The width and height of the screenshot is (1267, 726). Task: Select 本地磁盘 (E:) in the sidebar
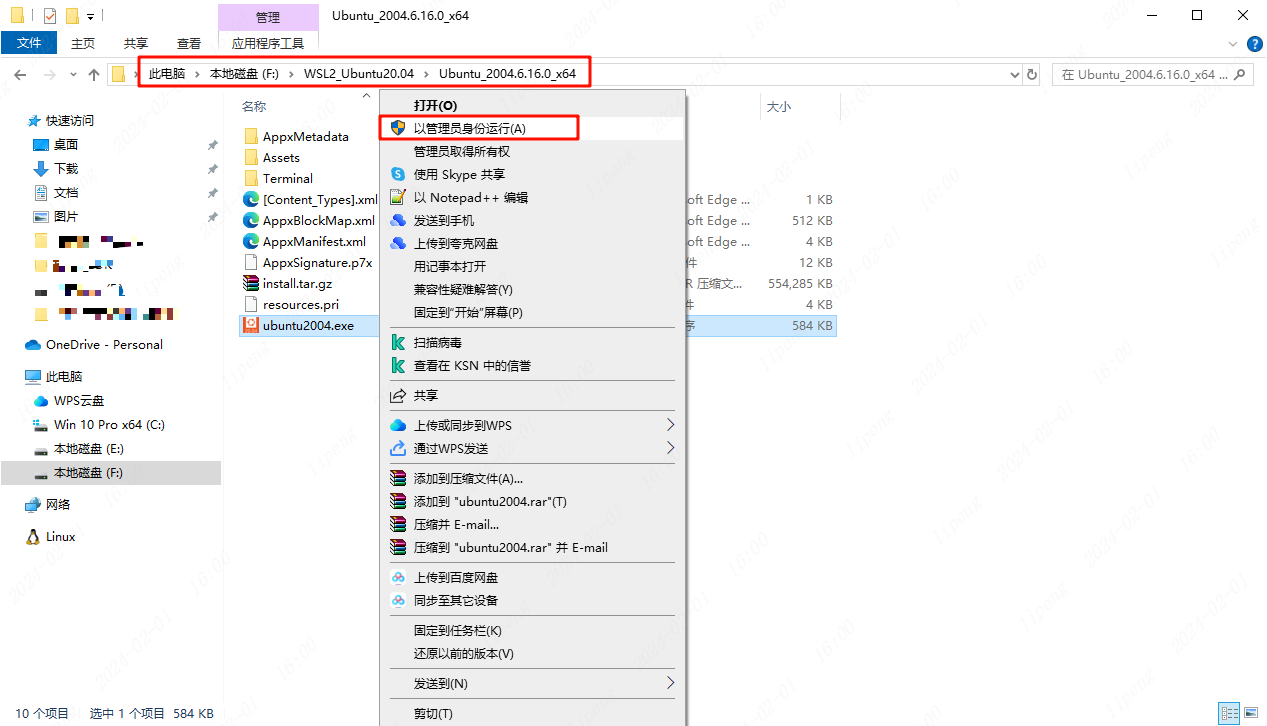click(x=89, y=448)
